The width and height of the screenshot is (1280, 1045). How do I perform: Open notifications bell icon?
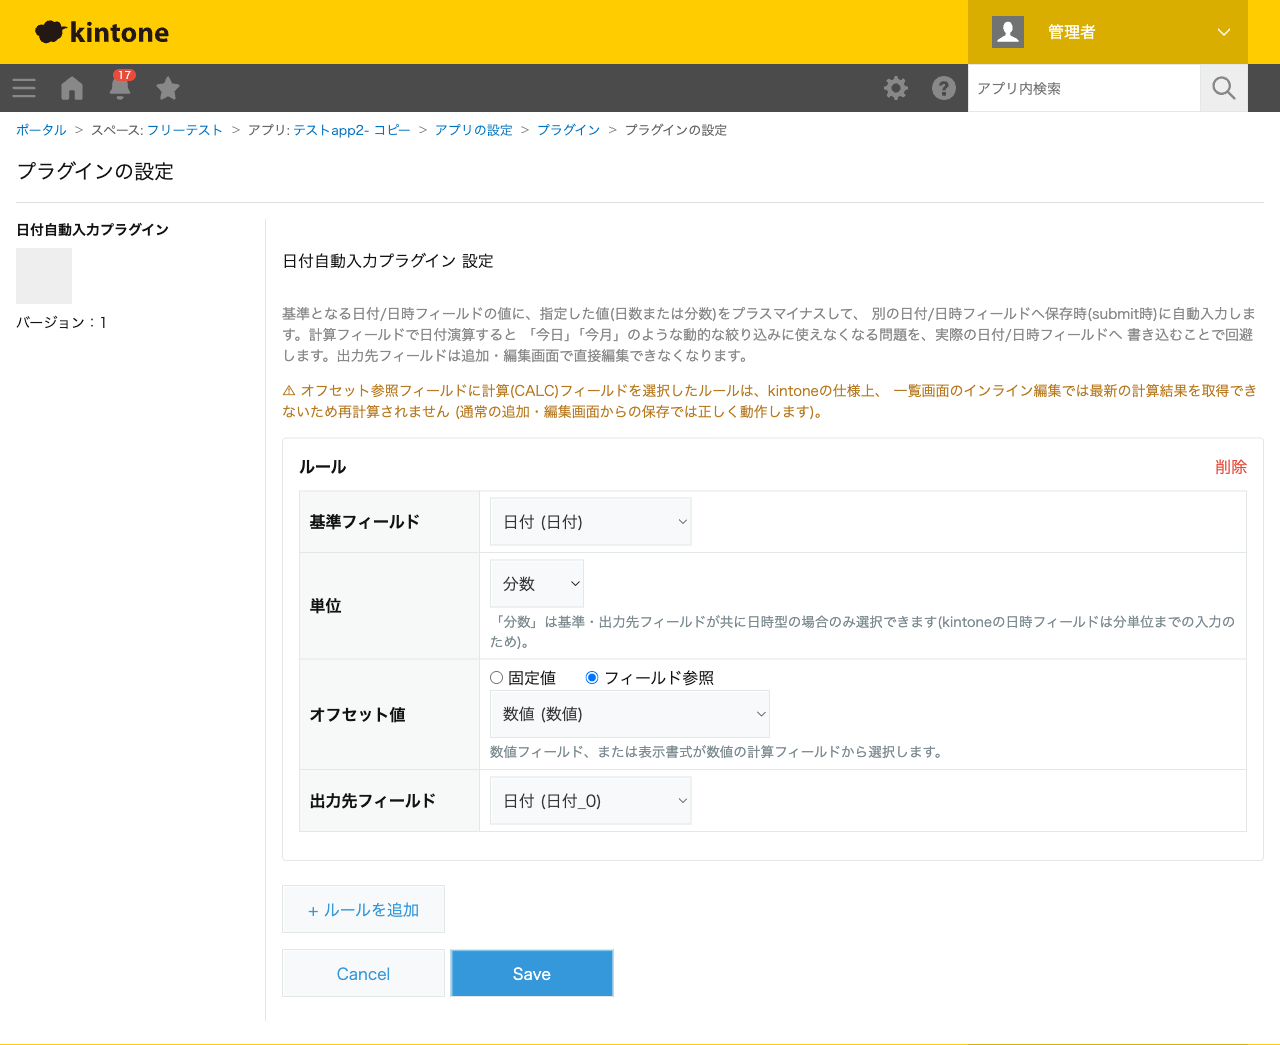[120, 88]
